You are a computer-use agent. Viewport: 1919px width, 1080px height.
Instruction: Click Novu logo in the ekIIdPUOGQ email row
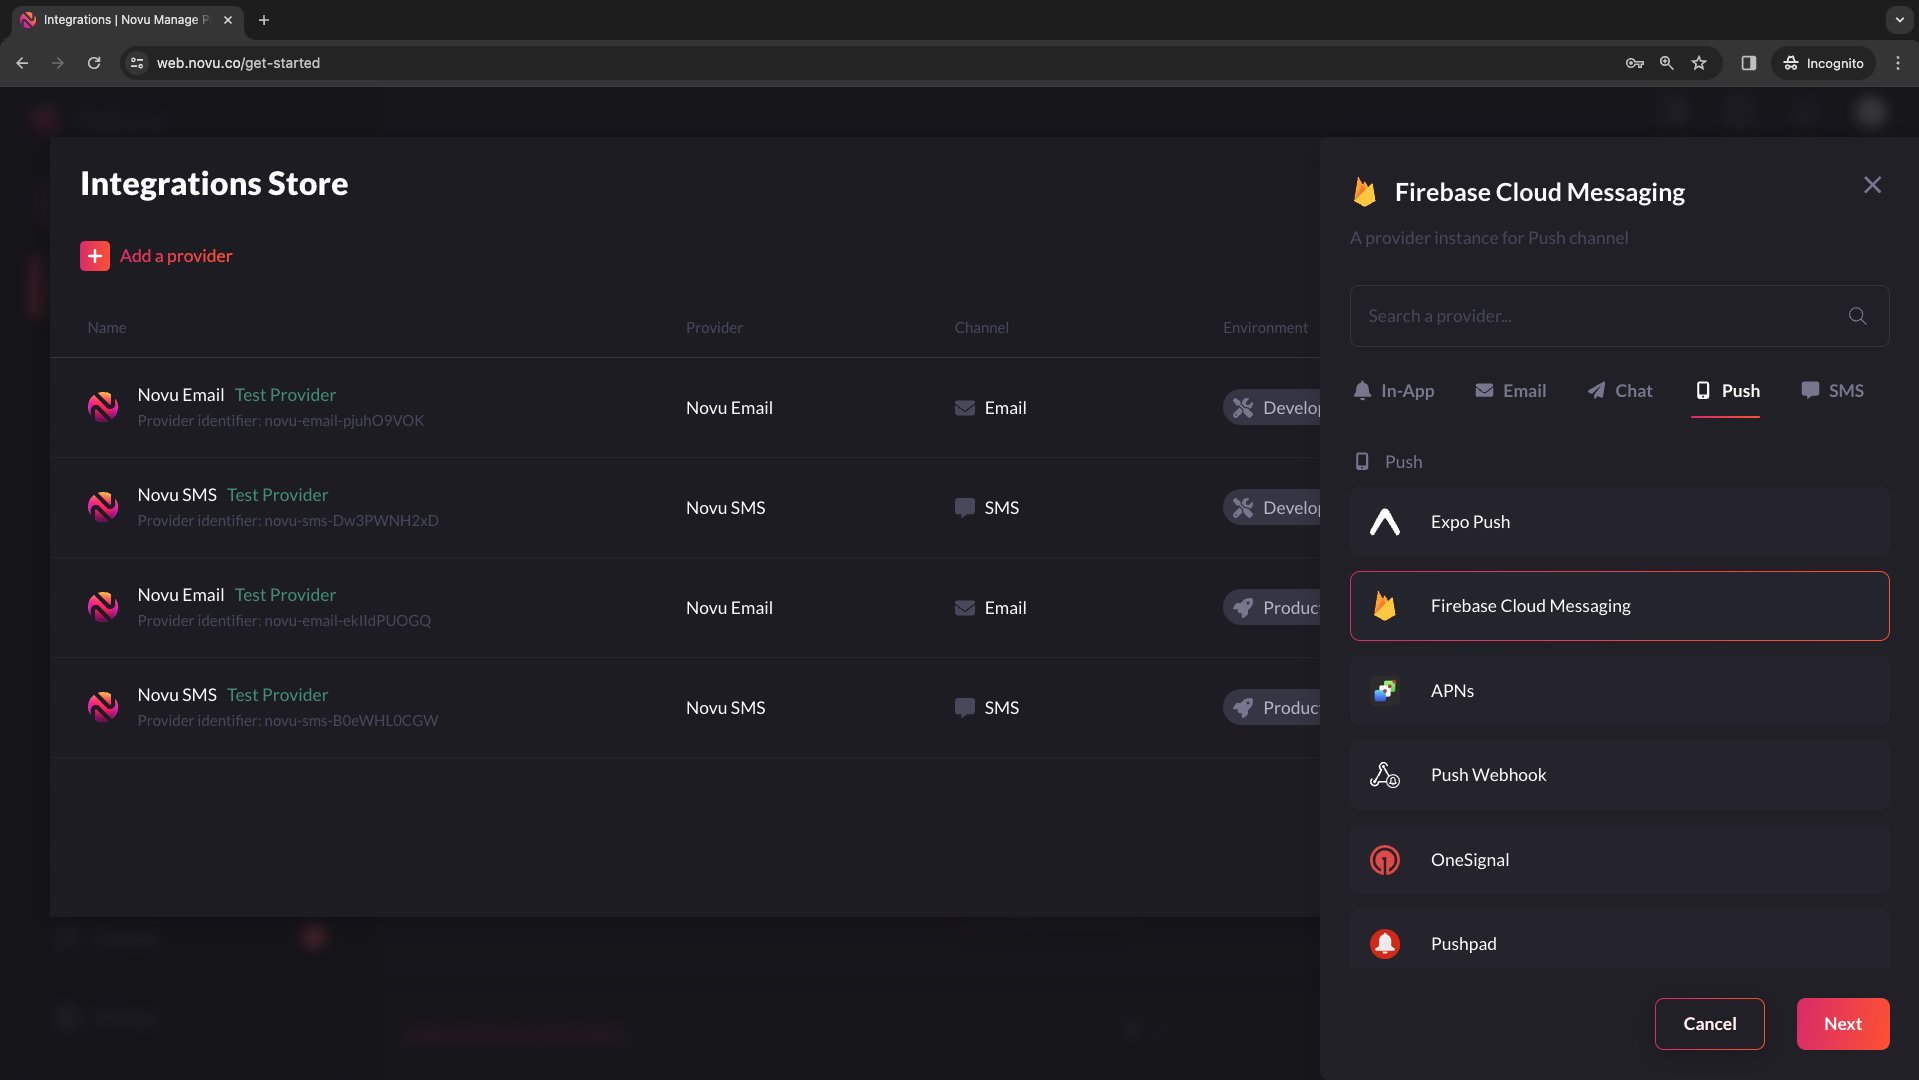[103, 607]
